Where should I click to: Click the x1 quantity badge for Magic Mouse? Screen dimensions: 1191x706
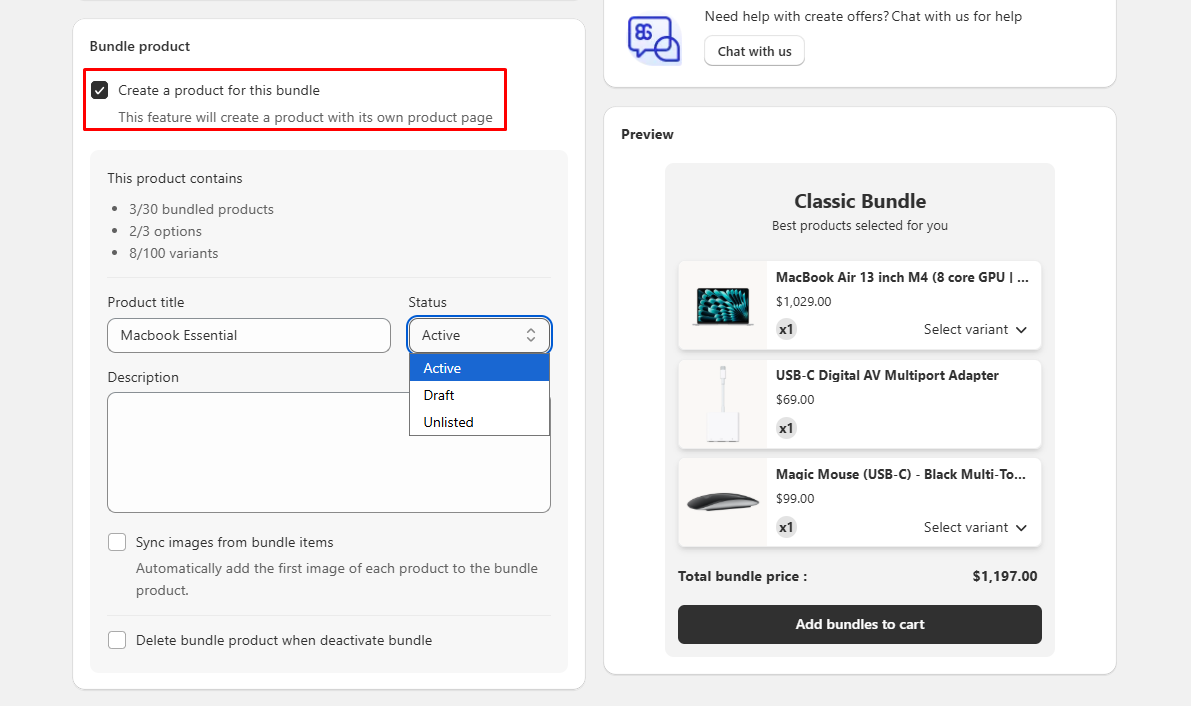pyautogui.click(x=786, y=527)
